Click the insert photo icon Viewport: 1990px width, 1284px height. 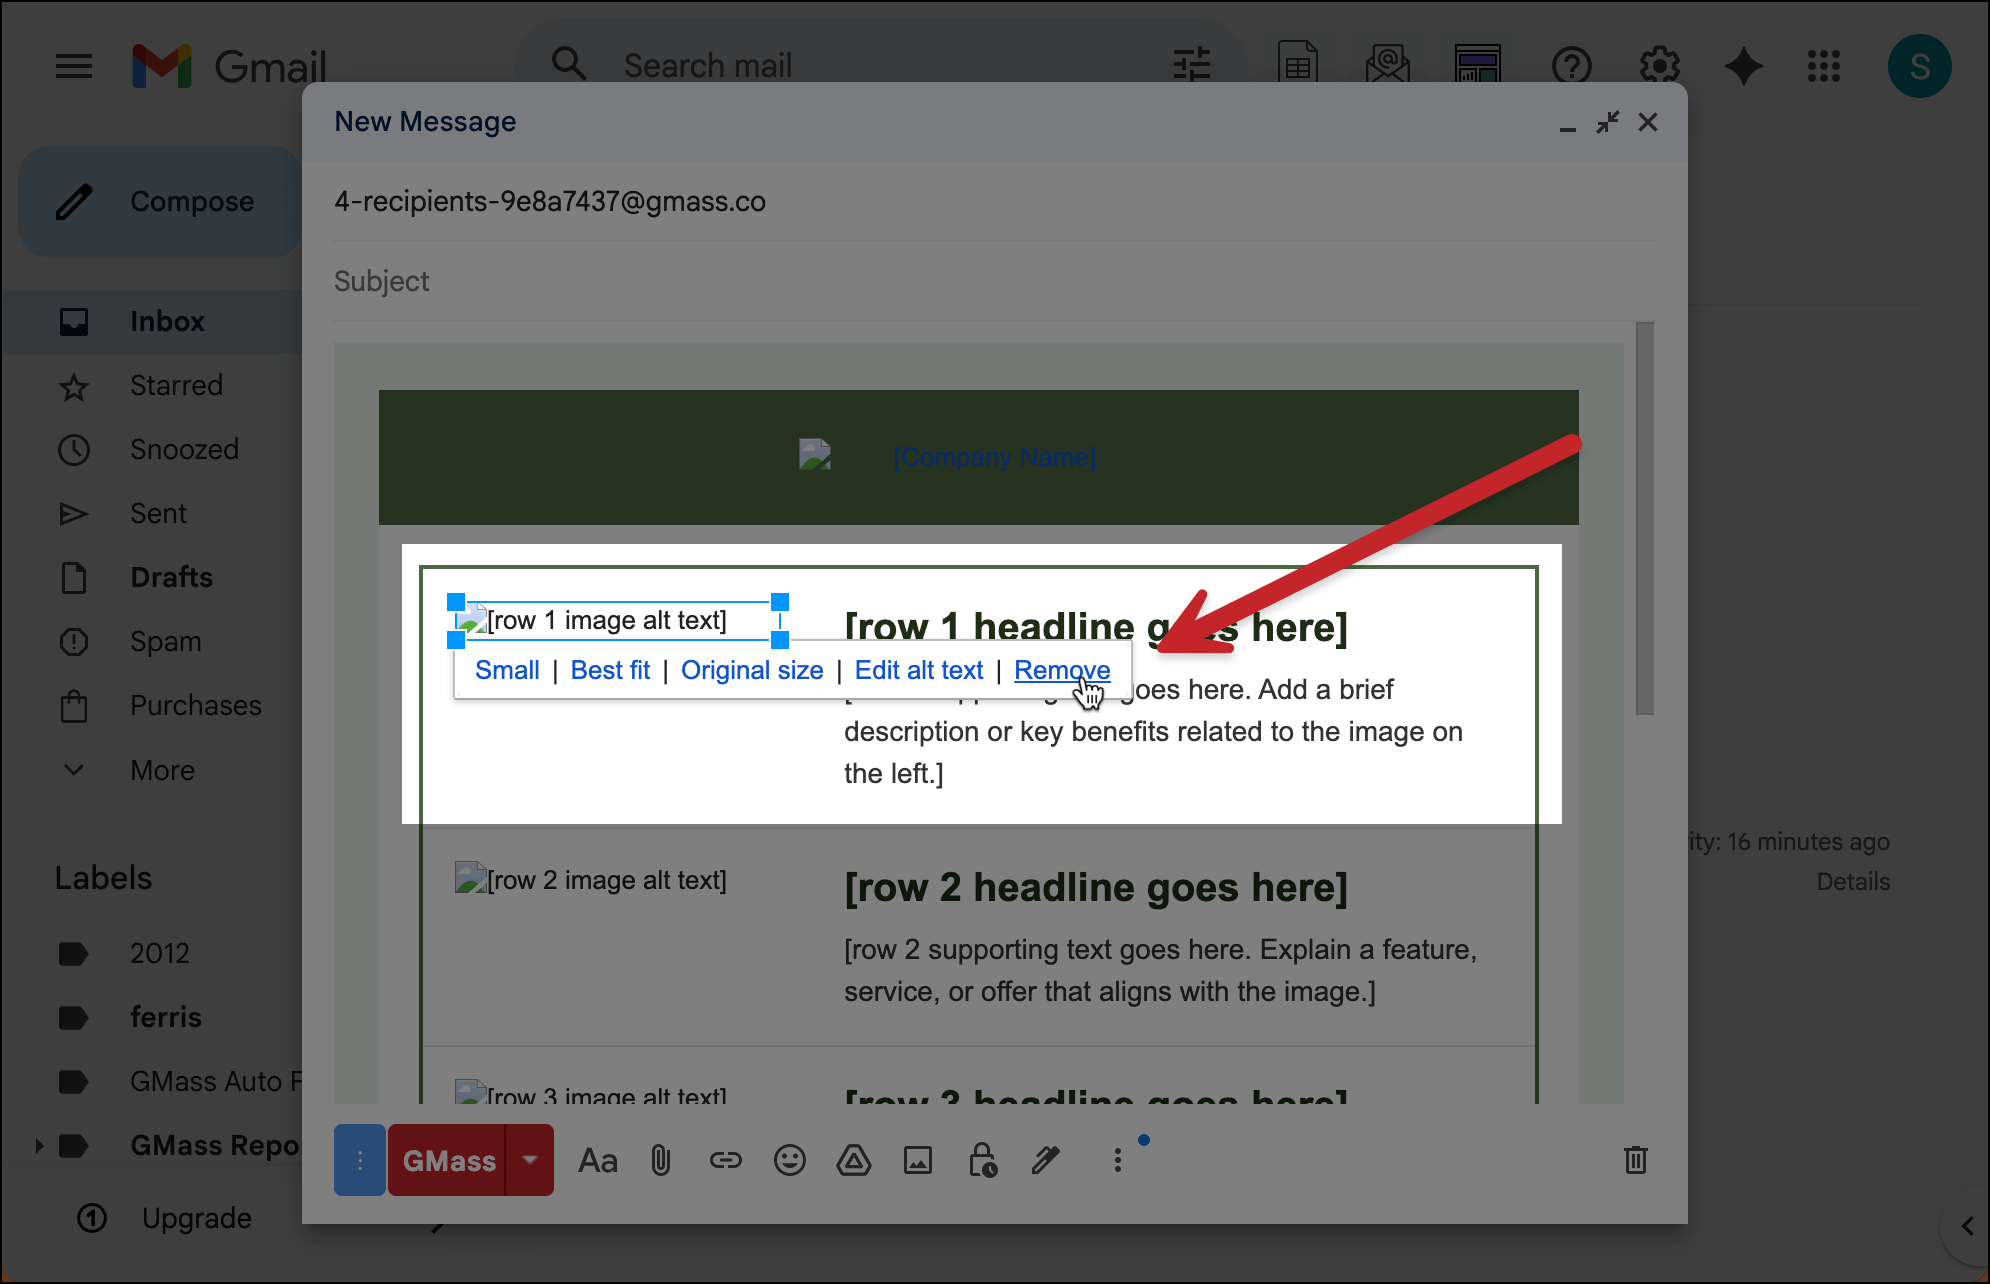point(917,1160)
